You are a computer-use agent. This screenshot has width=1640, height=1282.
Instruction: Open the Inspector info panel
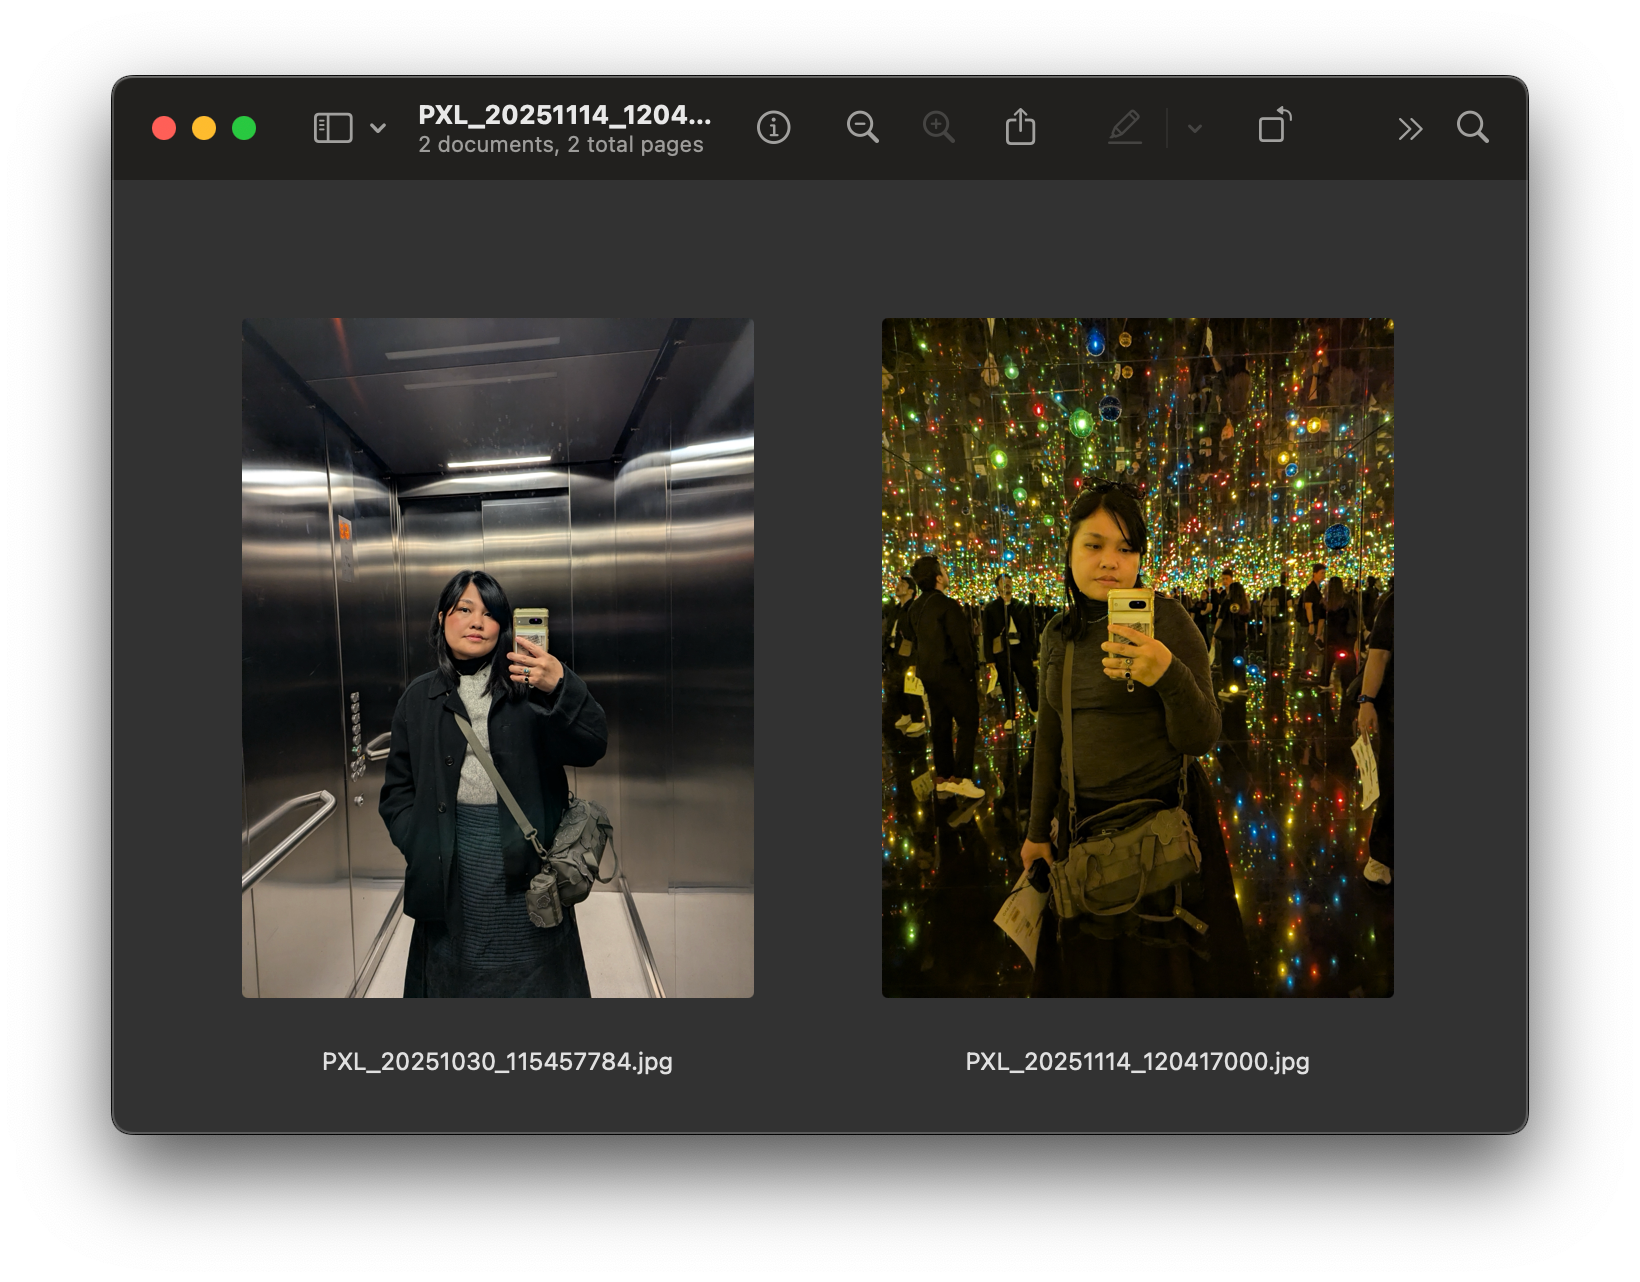point(773,128)
